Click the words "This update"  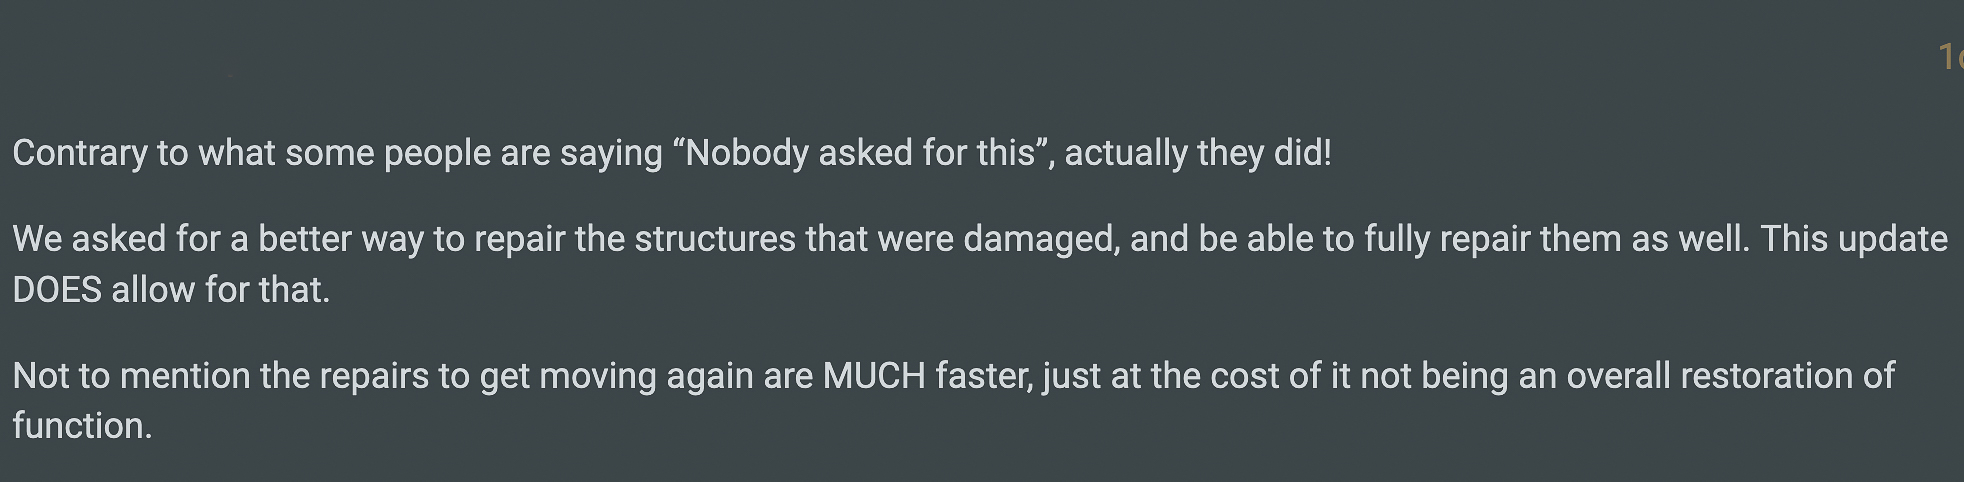[x=1853, y=239]
